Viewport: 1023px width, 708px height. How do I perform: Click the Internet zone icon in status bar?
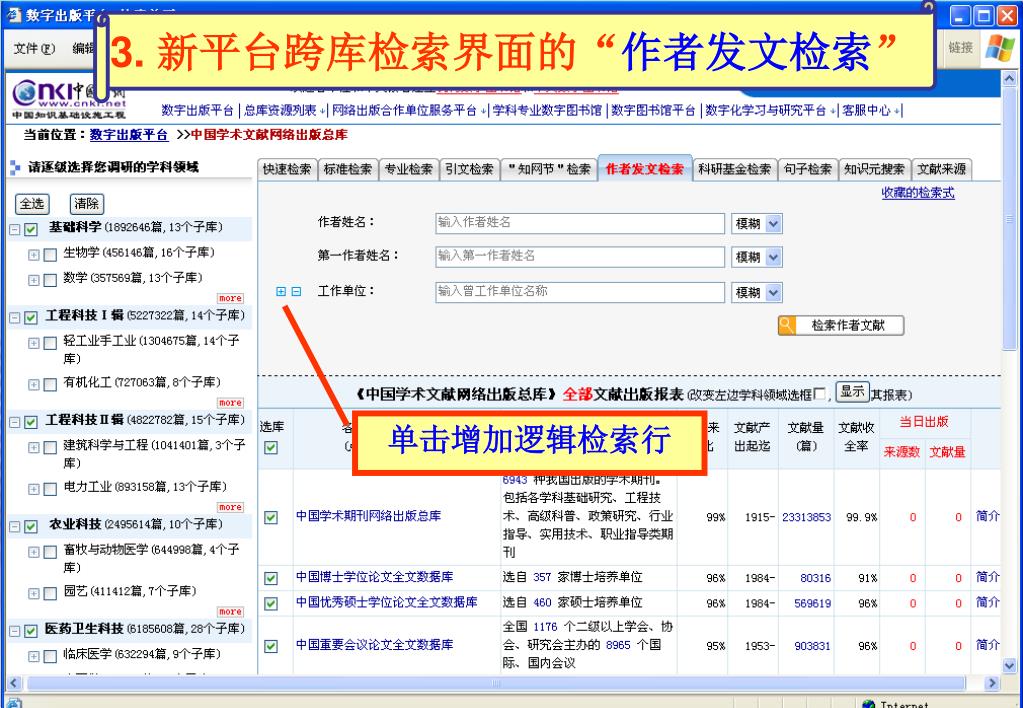tap(868, 704)
